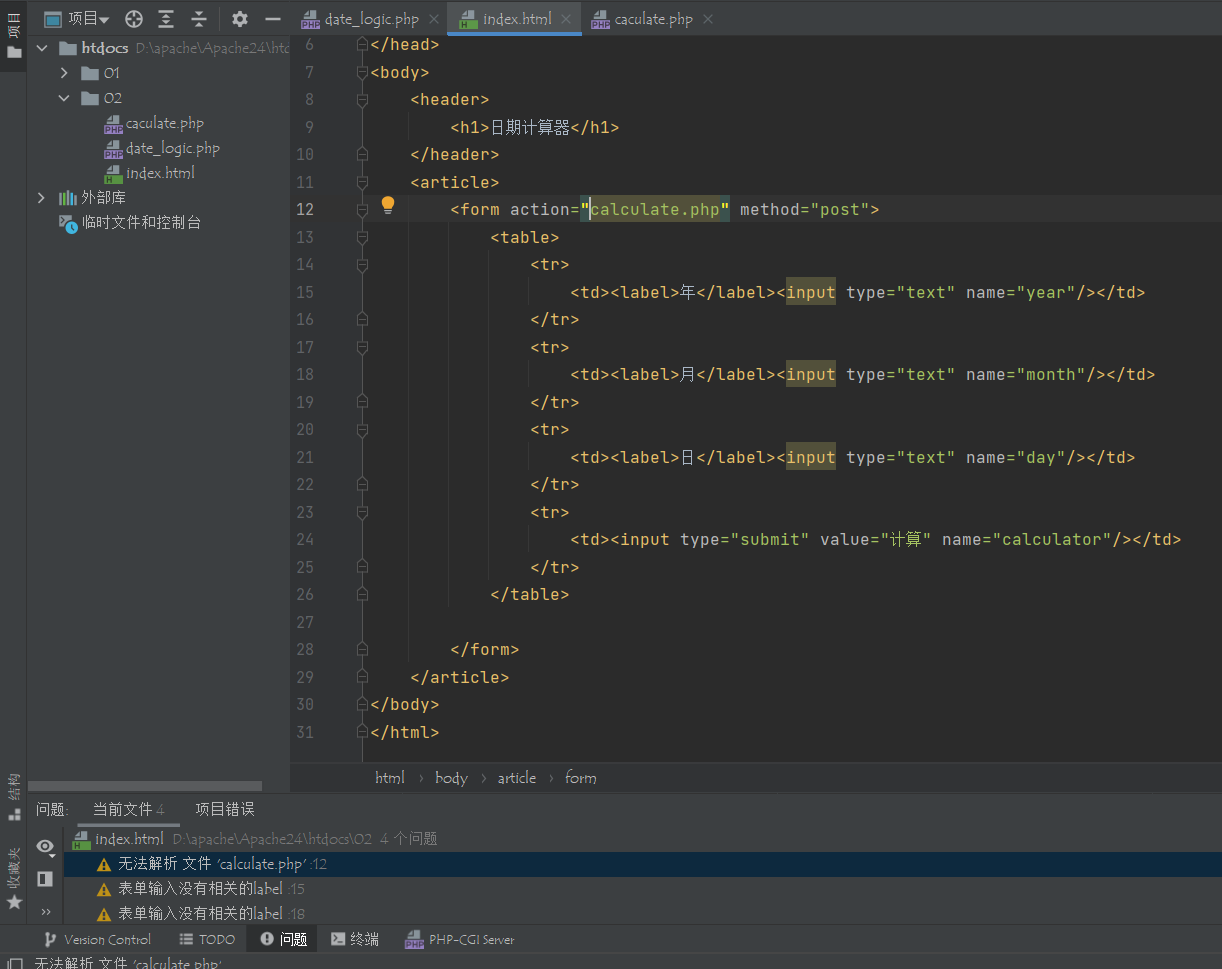1222x969 pixels.
Task: Toggle the code fold marker on line 13
Action: pos(362,237)
